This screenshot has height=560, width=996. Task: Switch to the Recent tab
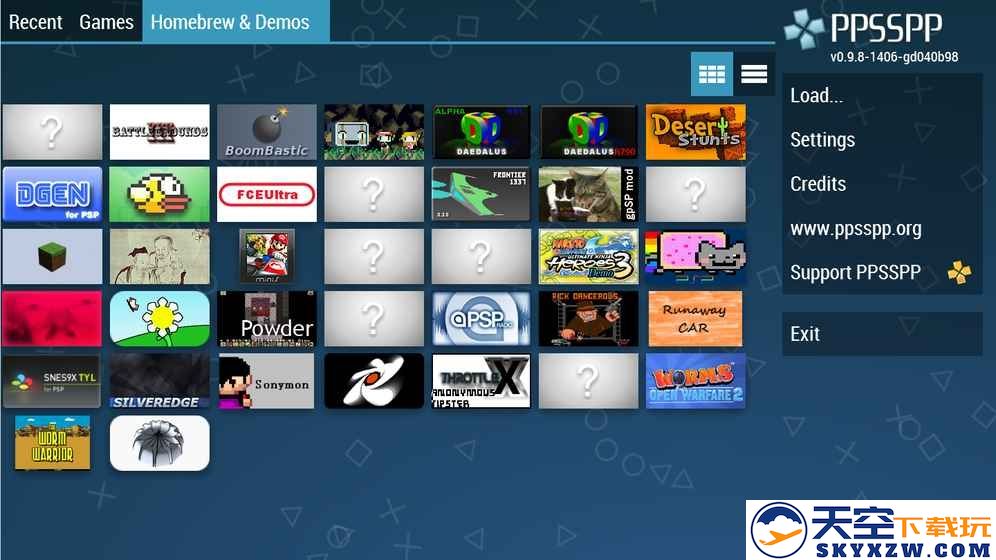(36, 22)
